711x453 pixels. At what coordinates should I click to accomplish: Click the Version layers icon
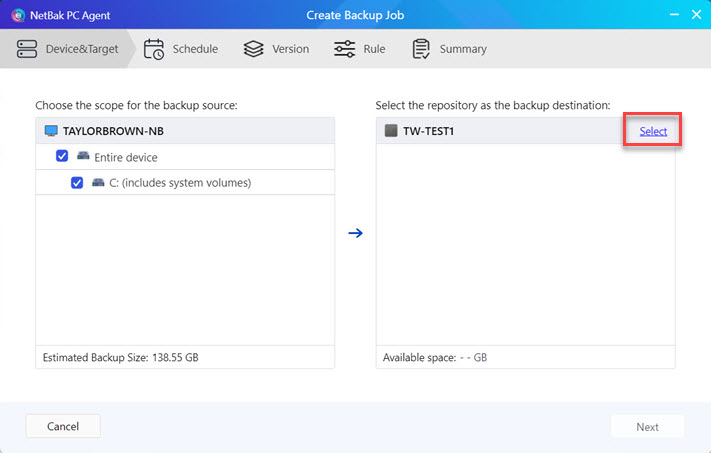tap(254, 49)
